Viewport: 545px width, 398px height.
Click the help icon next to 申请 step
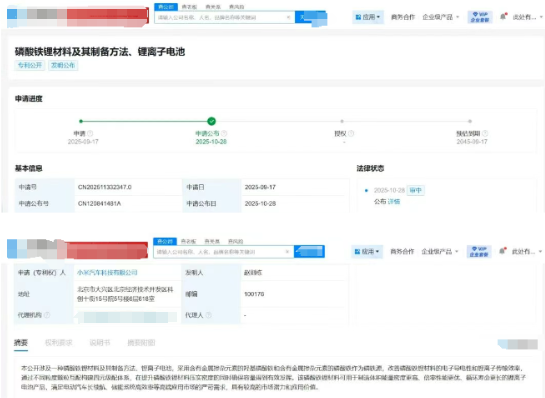[90, 133]
